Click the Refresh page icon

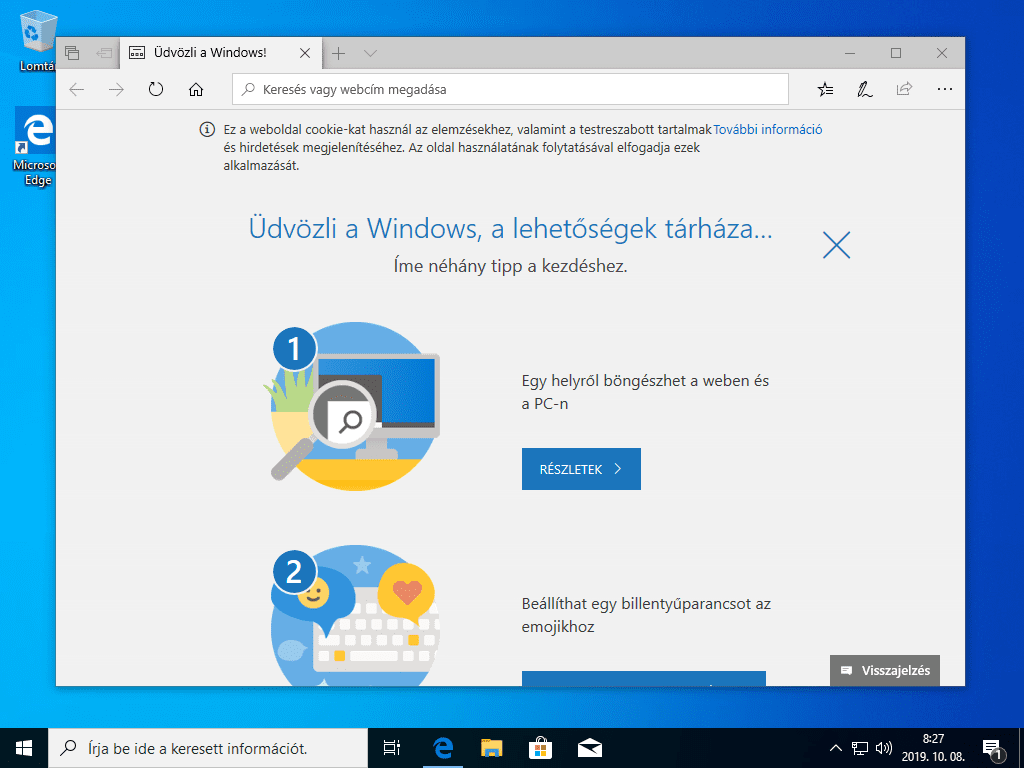click(156, 89)
